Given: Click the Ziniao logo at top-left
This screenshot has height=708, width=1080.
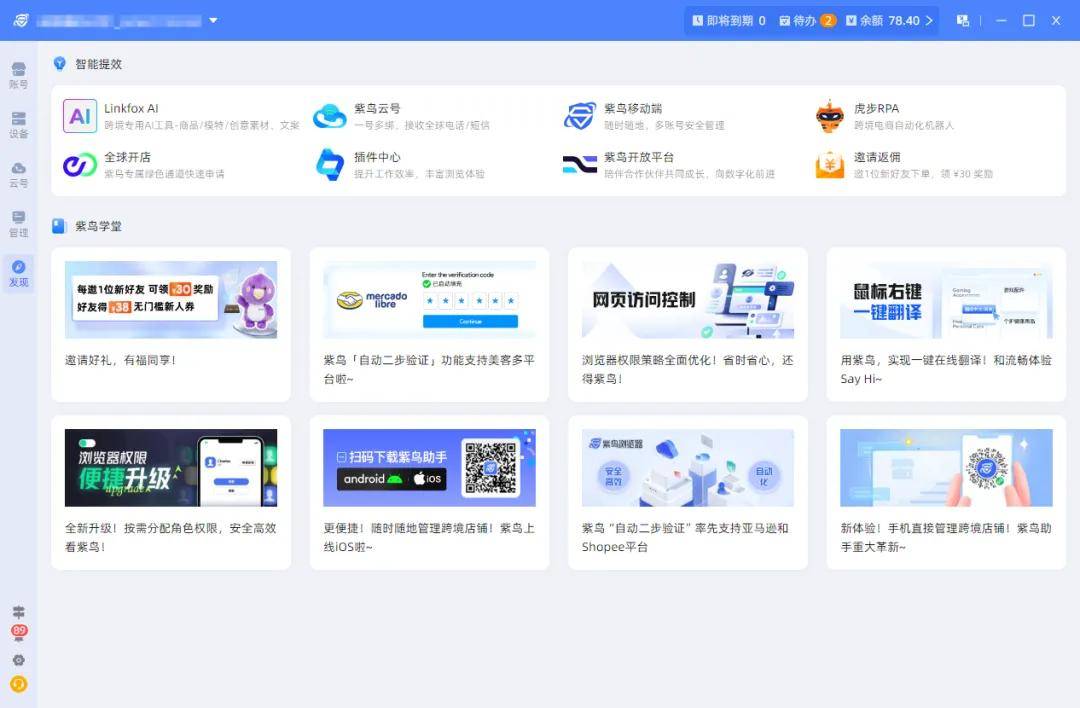Looking at the screenshot, I should 21,21.
